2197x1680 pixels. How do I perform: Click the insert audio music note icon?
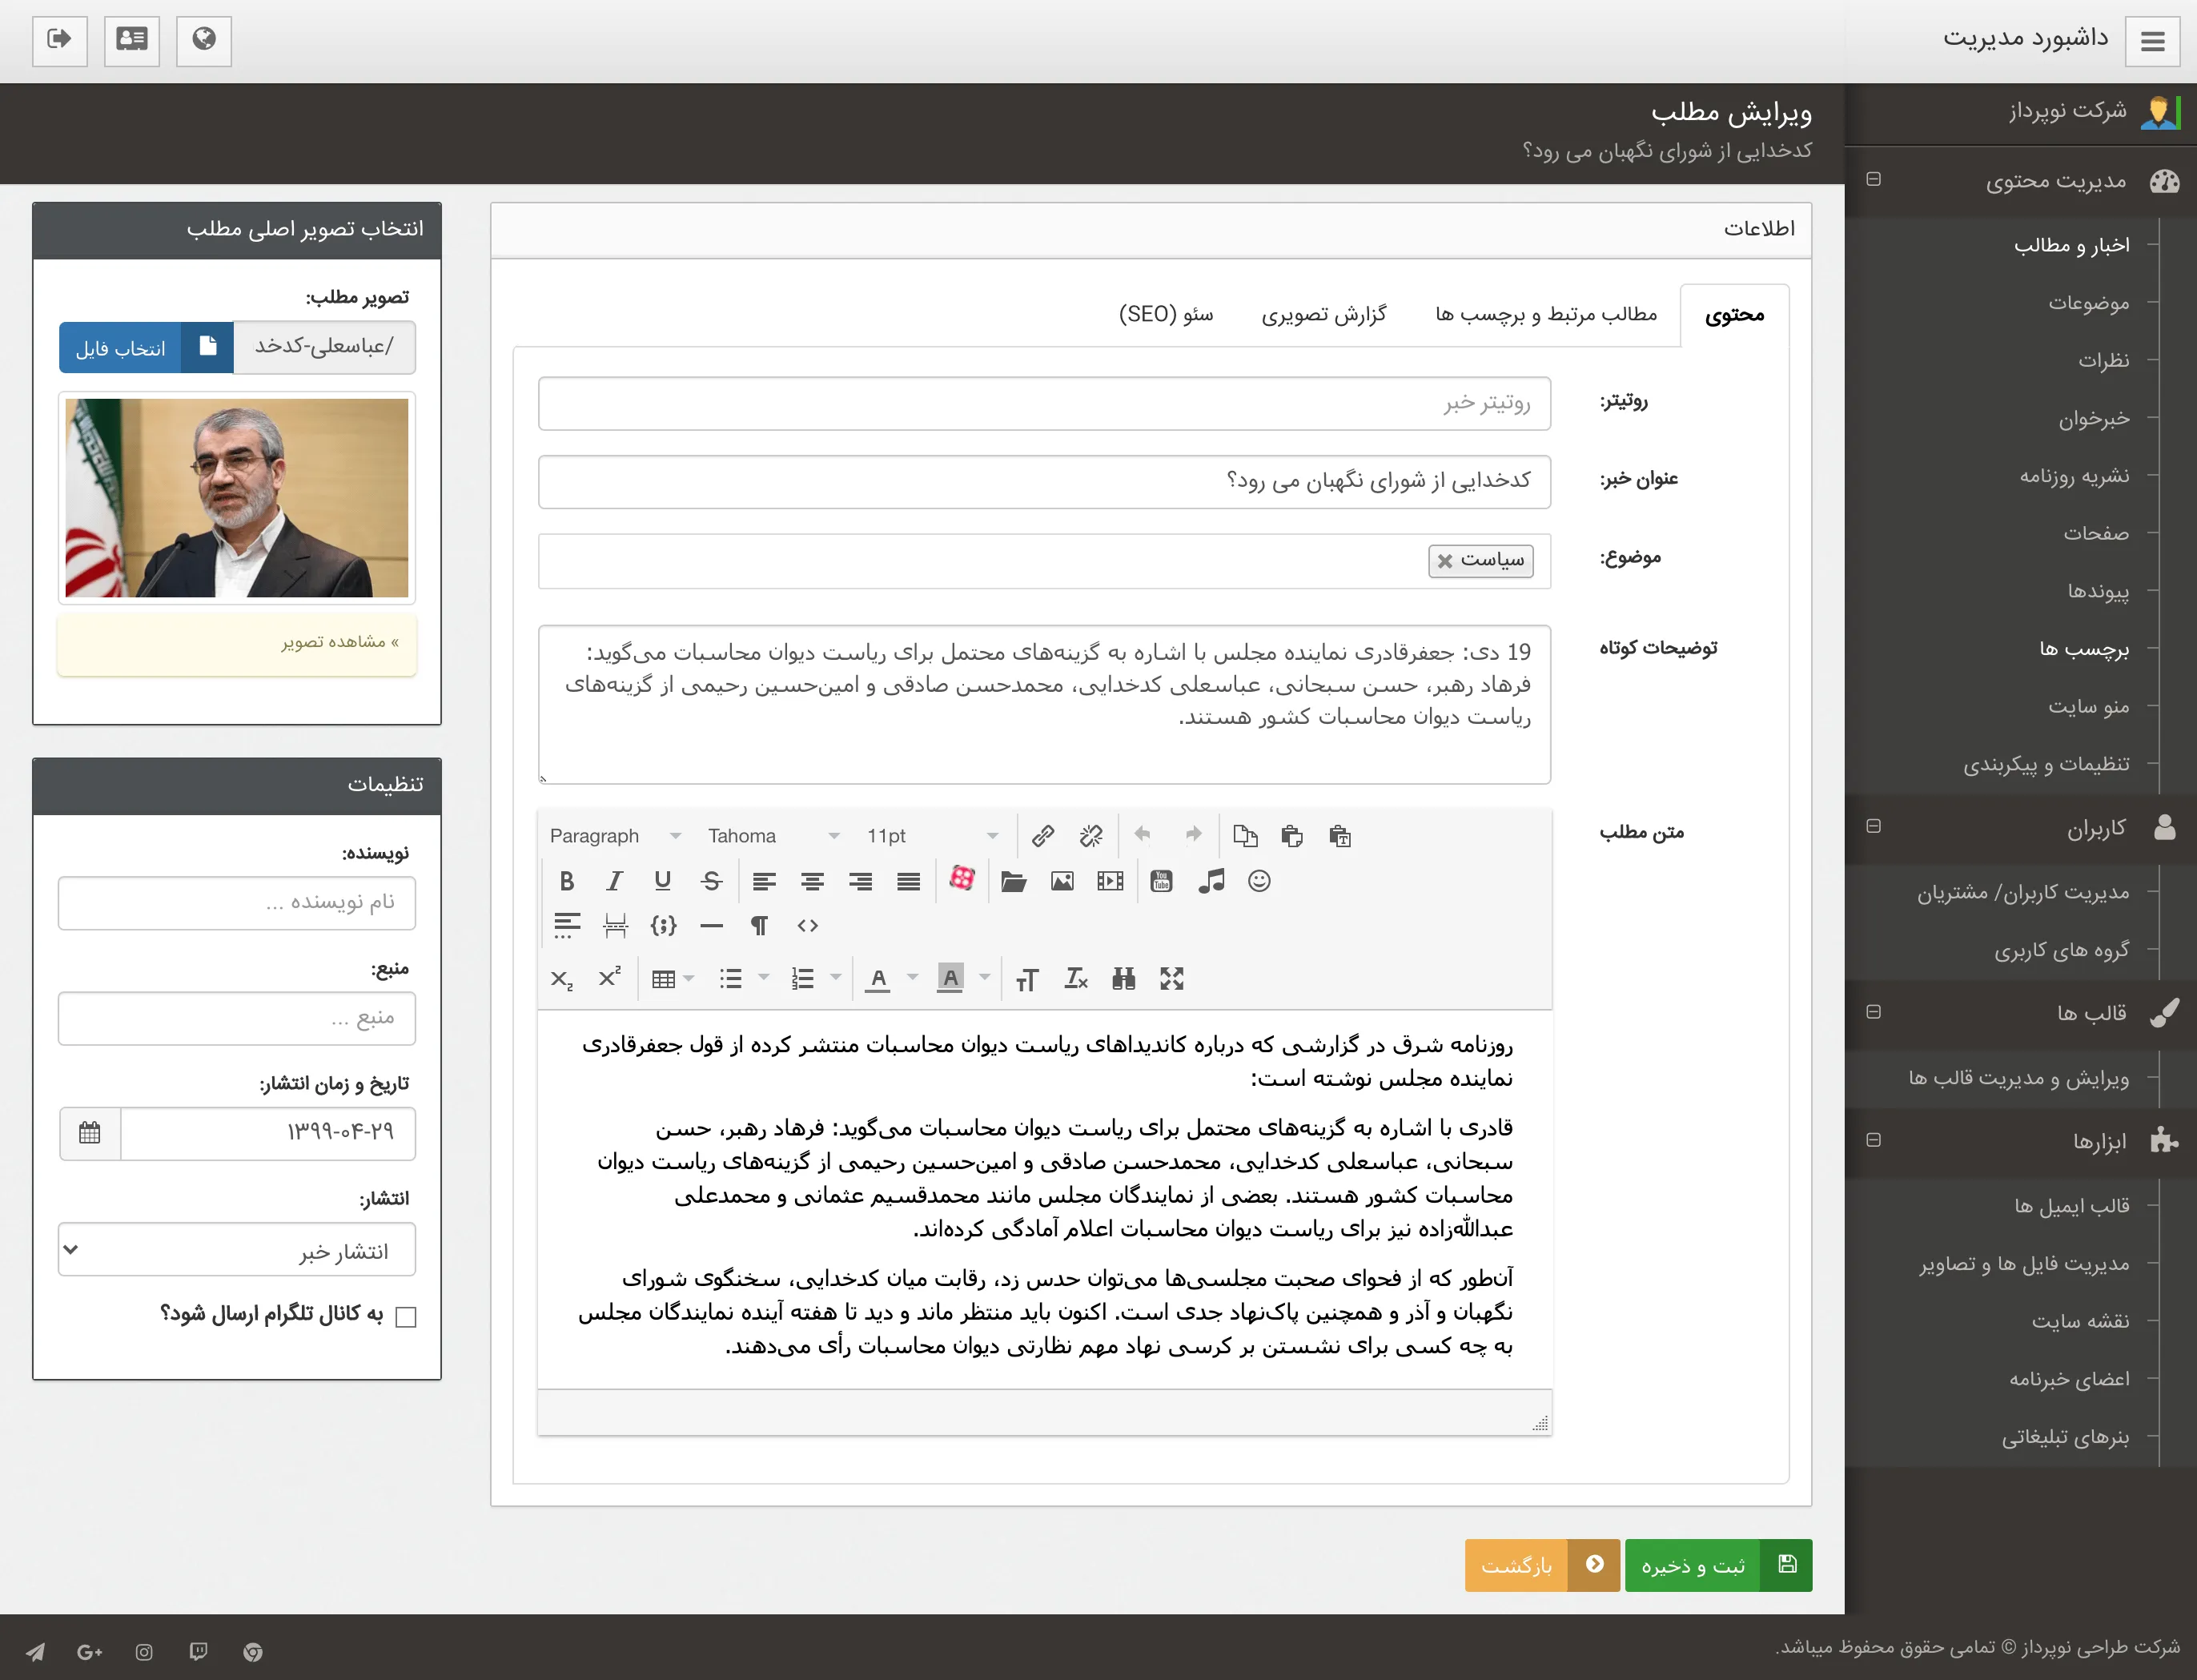[x=1211, y=881]
